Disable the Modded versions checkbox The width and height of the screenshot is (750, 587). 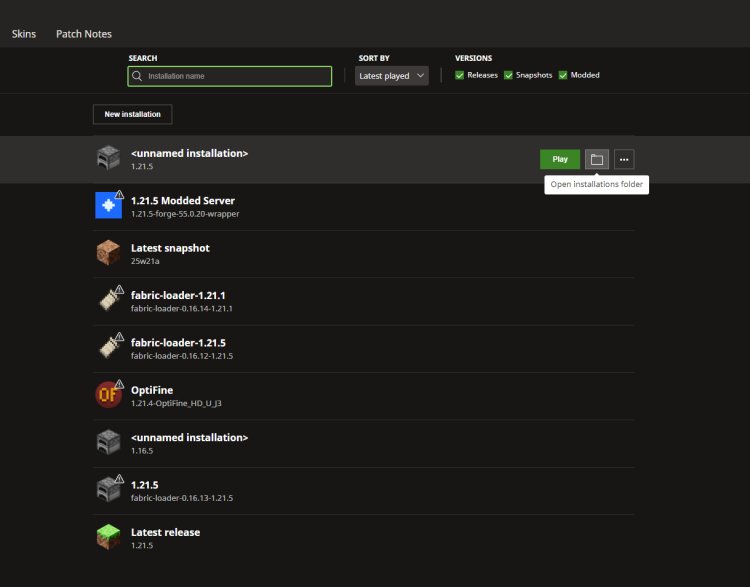click(563, 75)
